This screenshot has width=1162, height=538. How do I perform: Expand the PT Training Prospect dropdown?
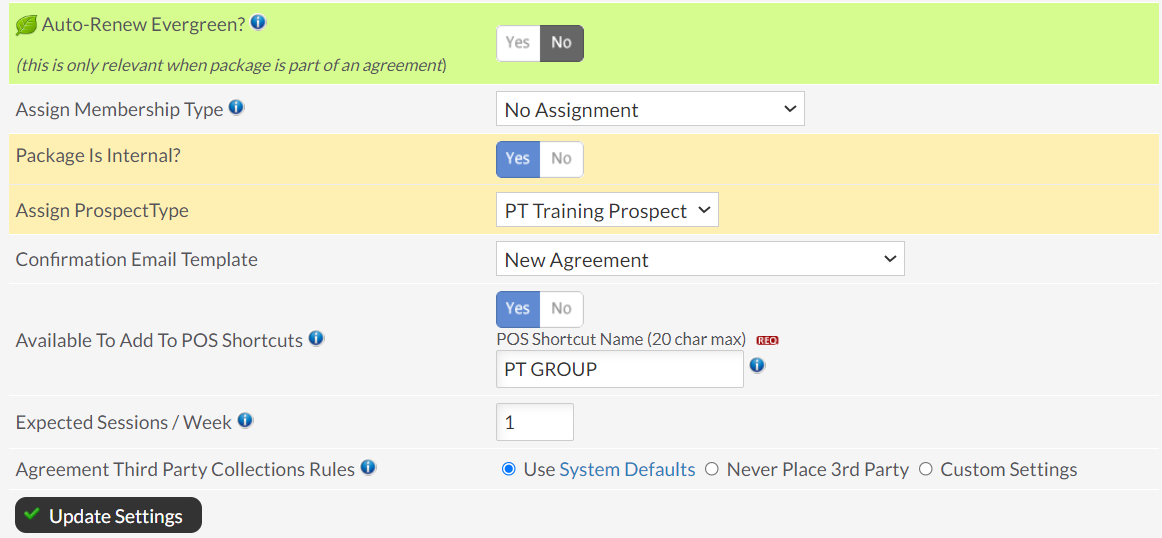tap(607, 210)
